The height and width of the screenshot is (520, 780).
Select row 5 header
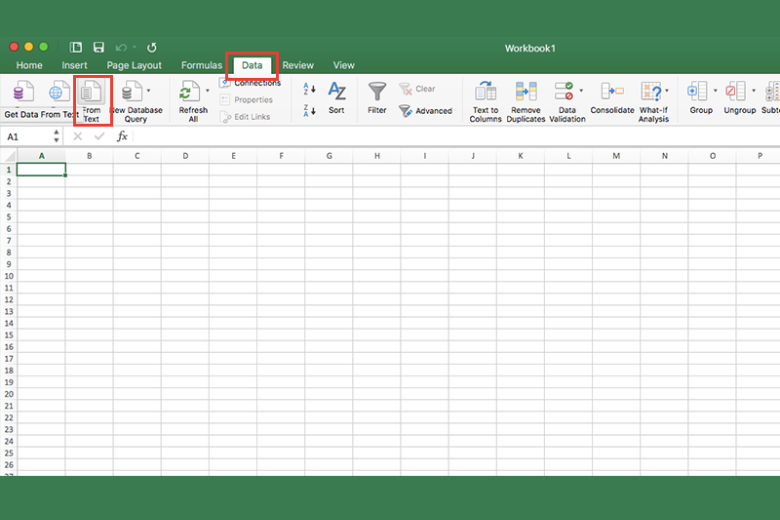8,217
